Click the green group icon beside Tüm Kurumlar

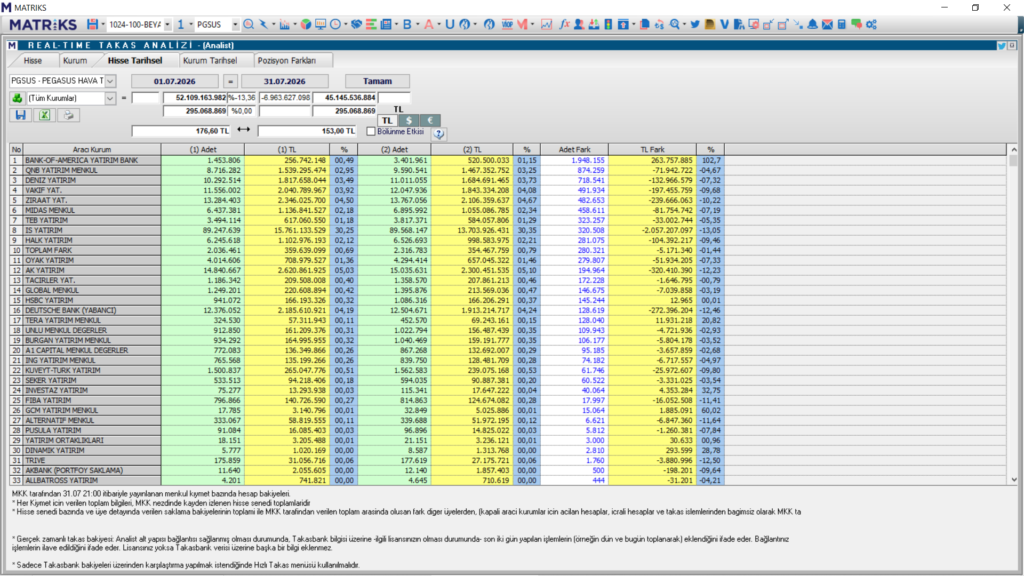[17, 98]
